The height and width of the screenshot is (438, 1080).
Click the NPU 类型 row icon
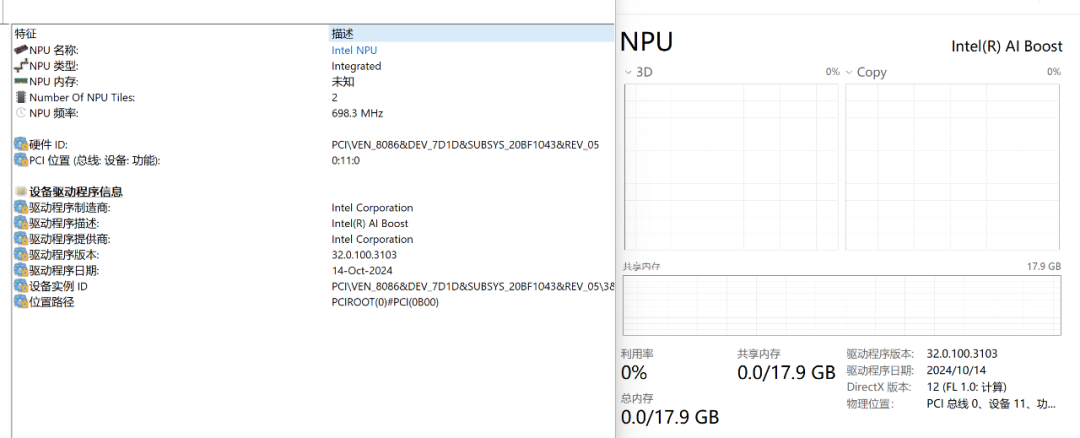(21, 66)
